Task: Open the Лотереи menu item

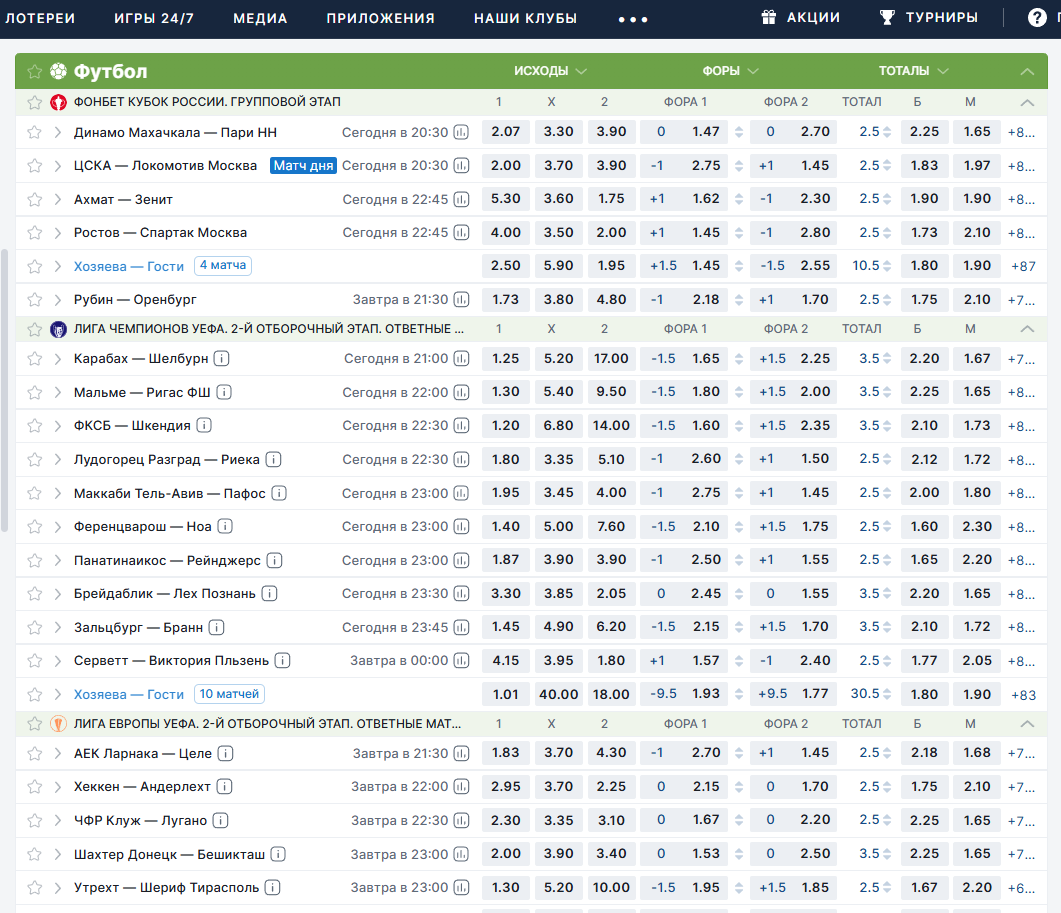Action: [40, 18]
